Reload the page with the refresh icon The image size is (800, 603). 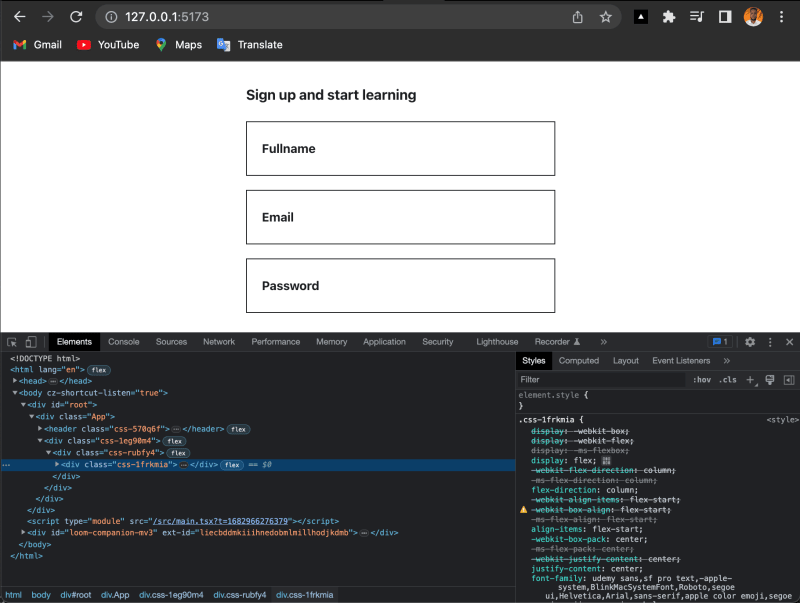(76, 17)
